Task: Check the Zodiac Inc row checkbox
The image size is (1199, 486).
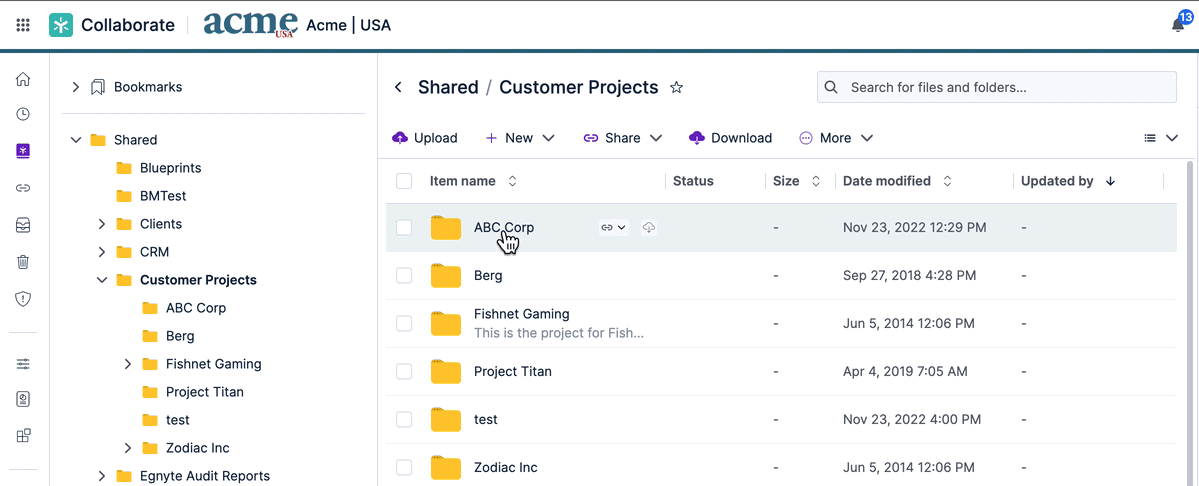Action: [404, 468]
